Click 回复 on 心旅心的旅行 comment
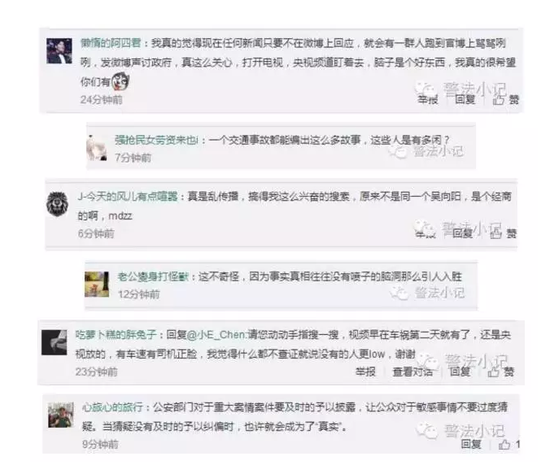 471,444
